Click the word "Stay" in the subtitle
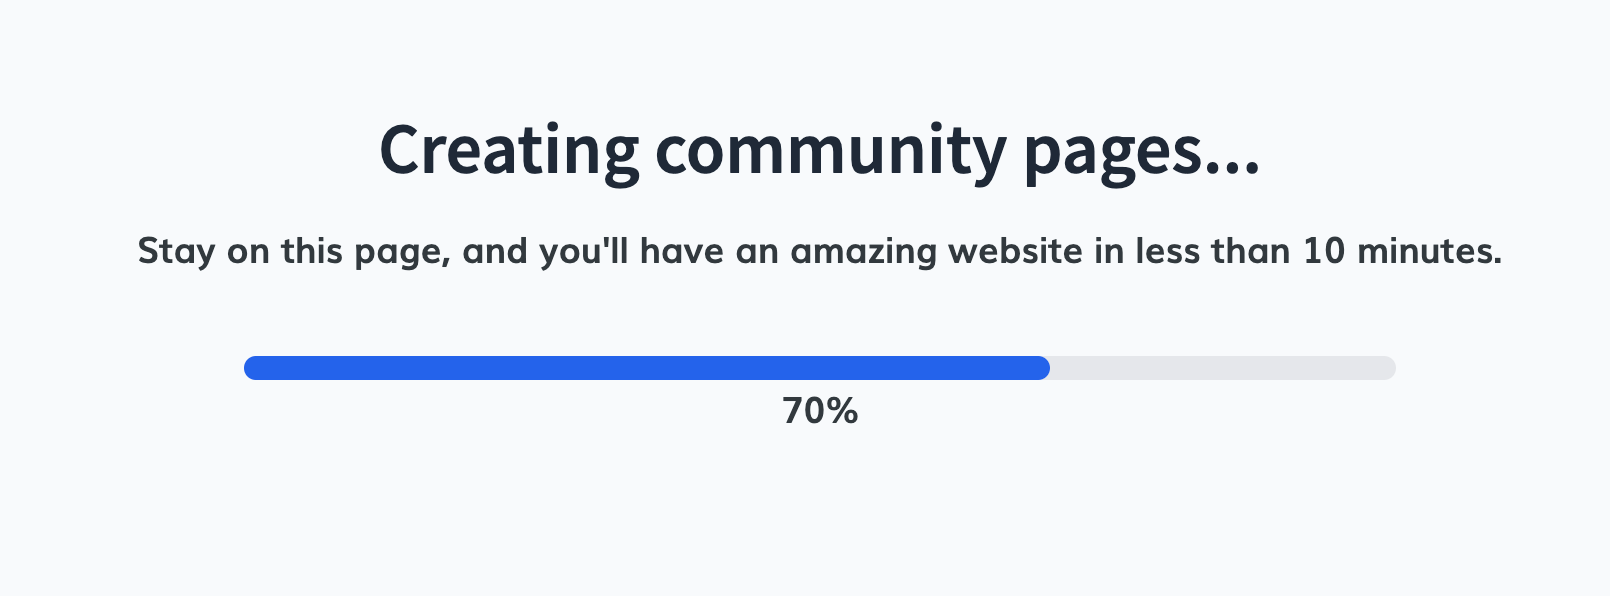 (176, 251)
